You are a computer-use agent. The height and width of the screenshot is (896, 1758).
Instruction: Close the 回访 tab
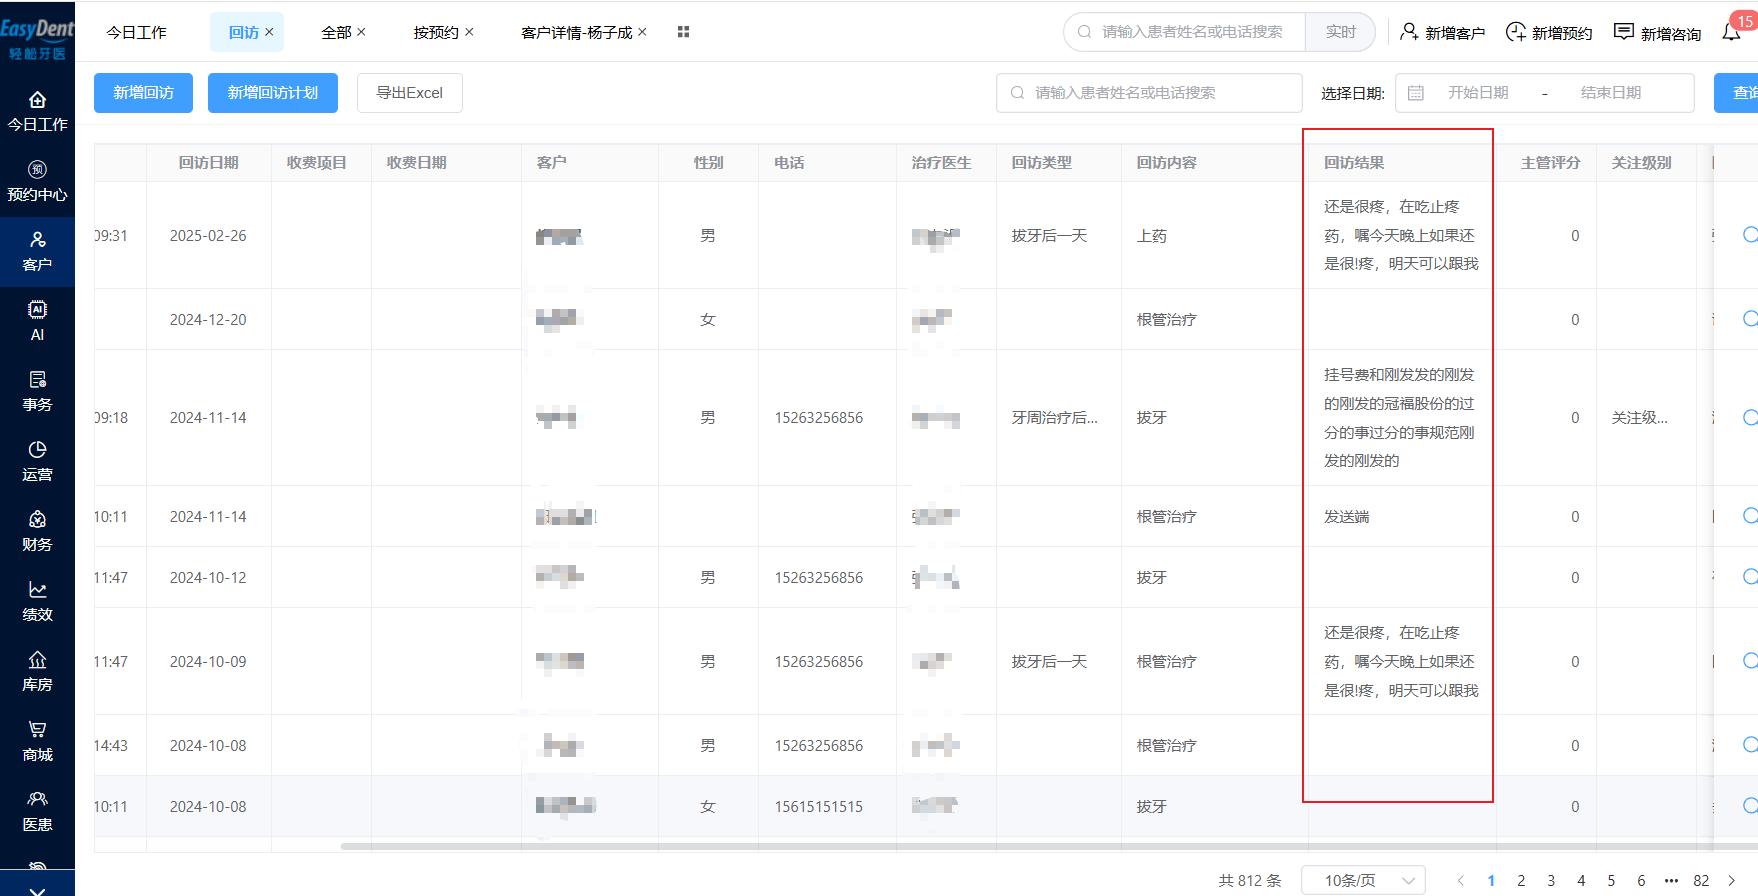269,32
